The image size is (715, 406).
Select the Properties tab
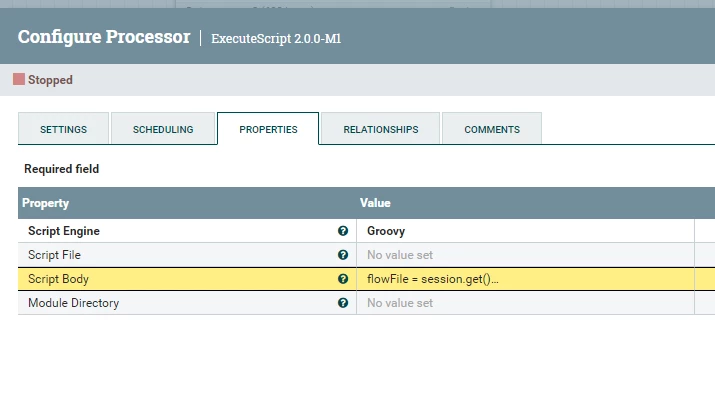tap(268, 129)
